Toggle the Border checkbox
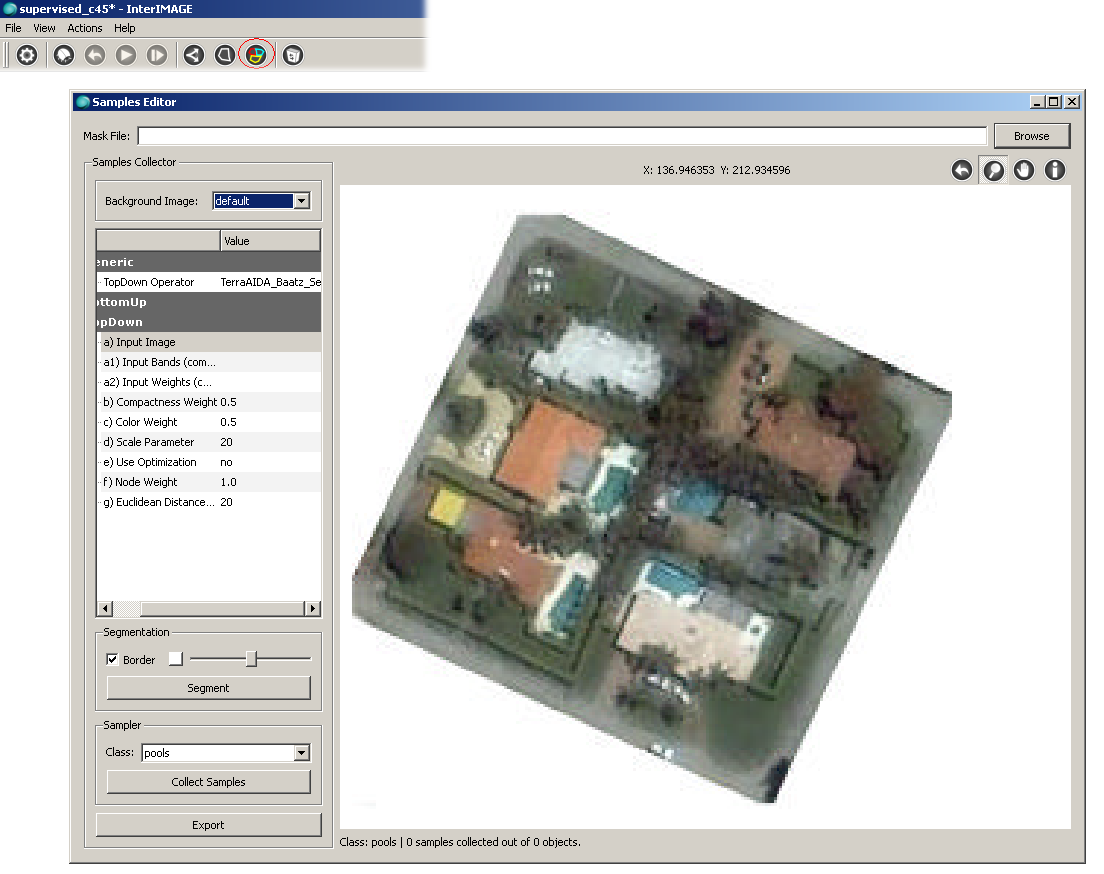The image size is (1104, 874). point(112,660)
